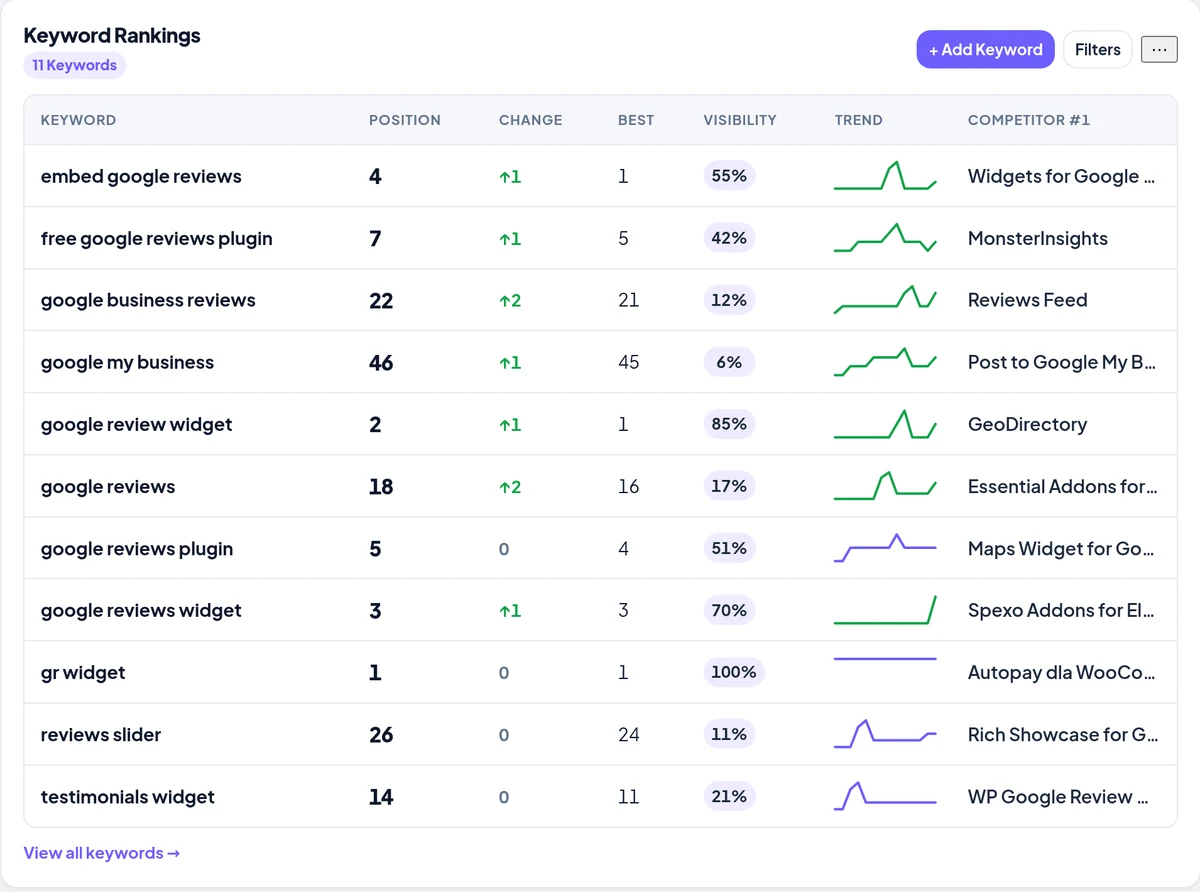Click the TREND column header
Image resolution: width=1200 pixels, height=892 pixels.
point(859,120)
